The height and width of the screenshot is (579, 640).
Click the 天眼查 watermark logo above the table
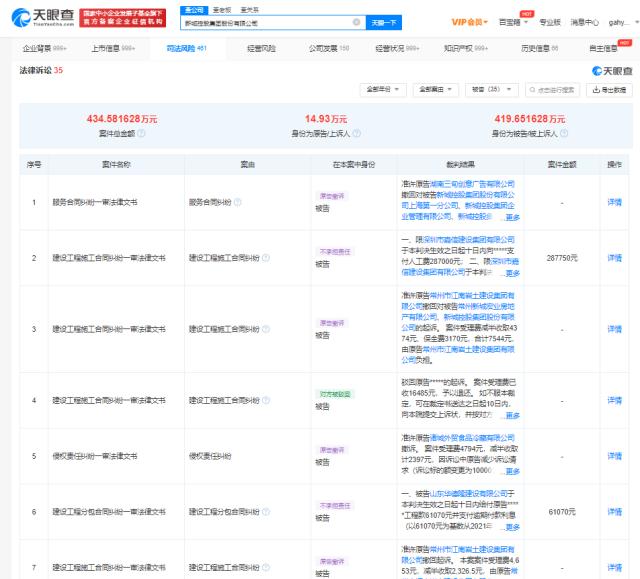point(613,71)
